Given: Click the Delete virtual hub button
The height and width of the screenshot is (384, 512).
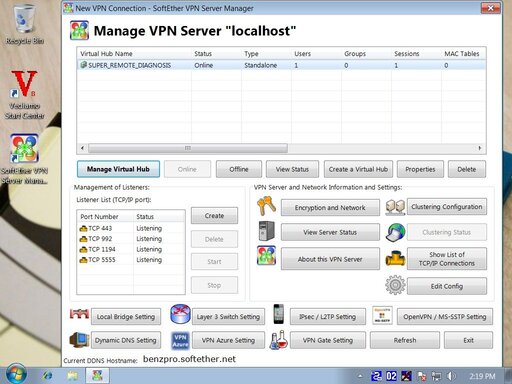Looking at the screenshot, I should (x=467, y=169).
